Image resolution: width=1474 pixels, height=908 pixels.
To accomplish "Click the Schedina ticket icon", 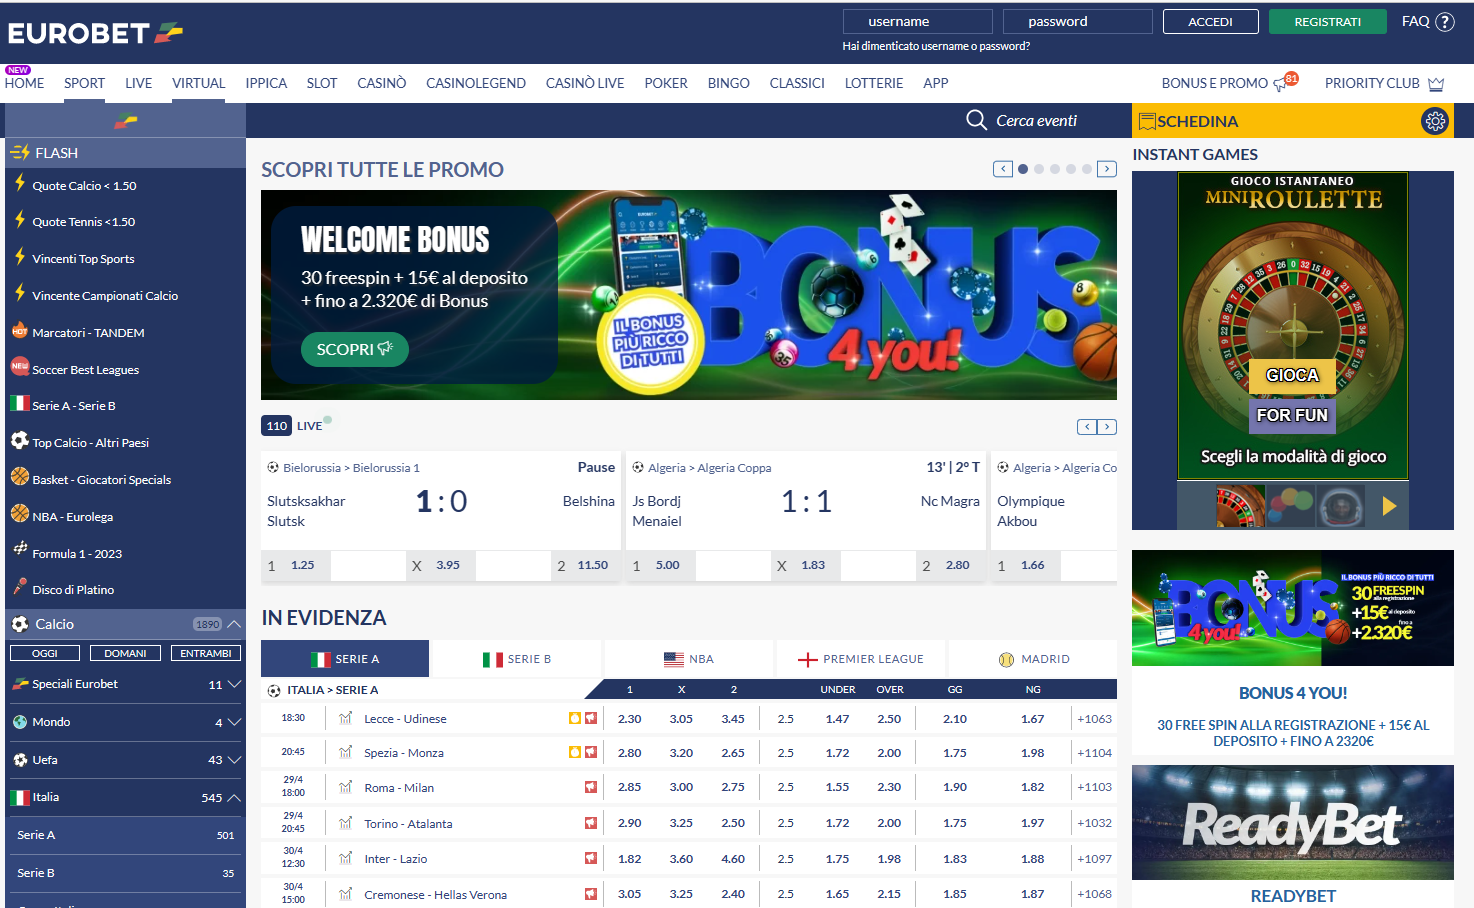I will (x=1147, y=121).
